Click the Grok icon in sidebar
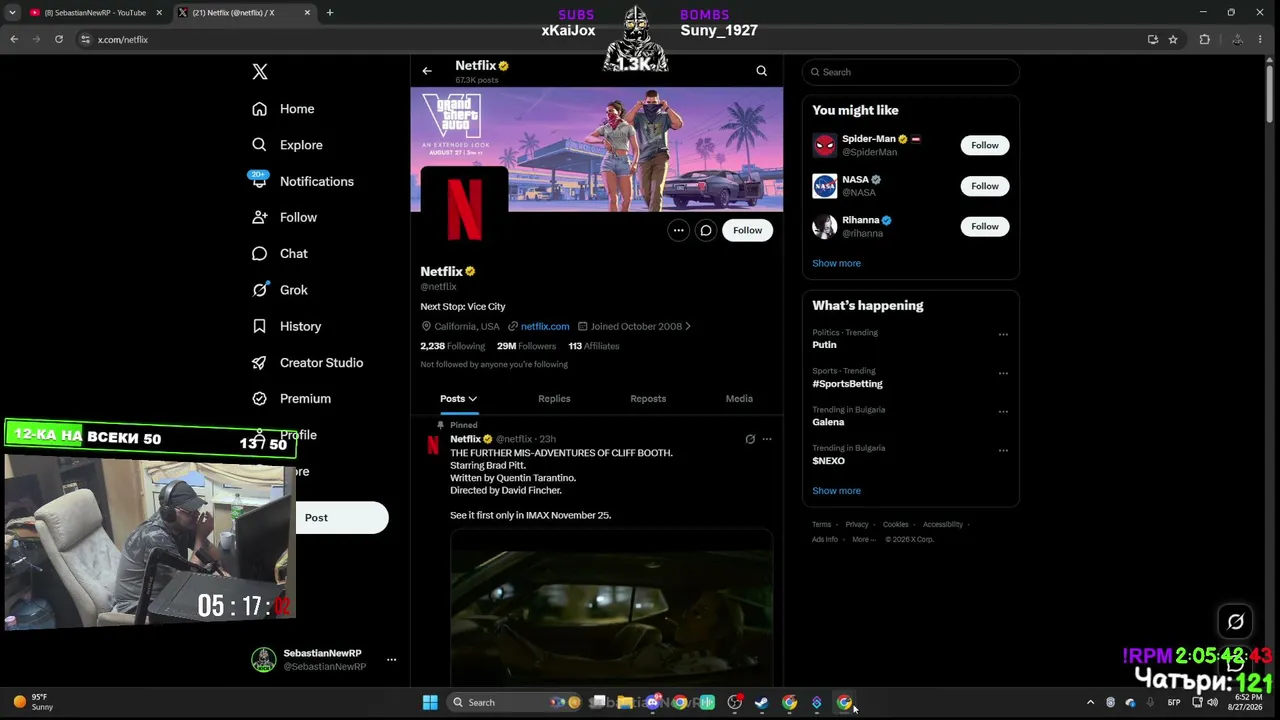Image resolution: width=1280 pixels, height=720 pixels. coord(260,290)
